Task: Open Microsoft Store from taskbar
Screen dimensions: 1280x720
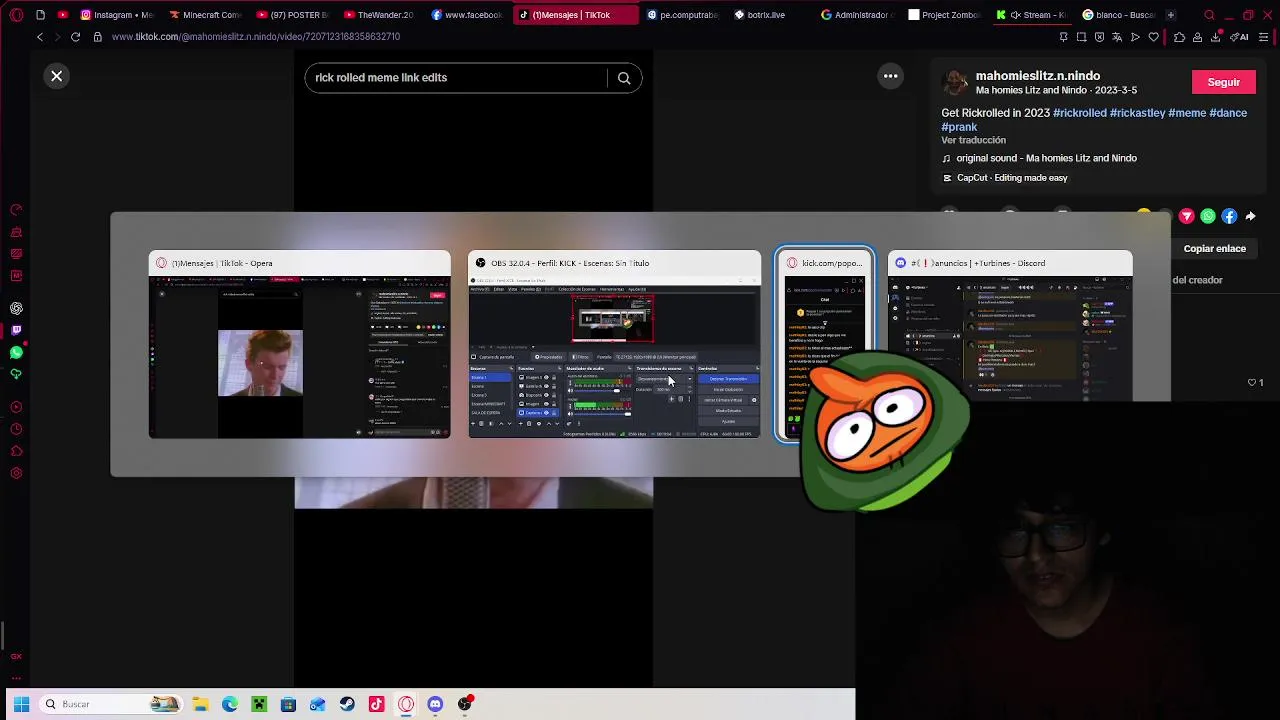Action: point(288,704)
